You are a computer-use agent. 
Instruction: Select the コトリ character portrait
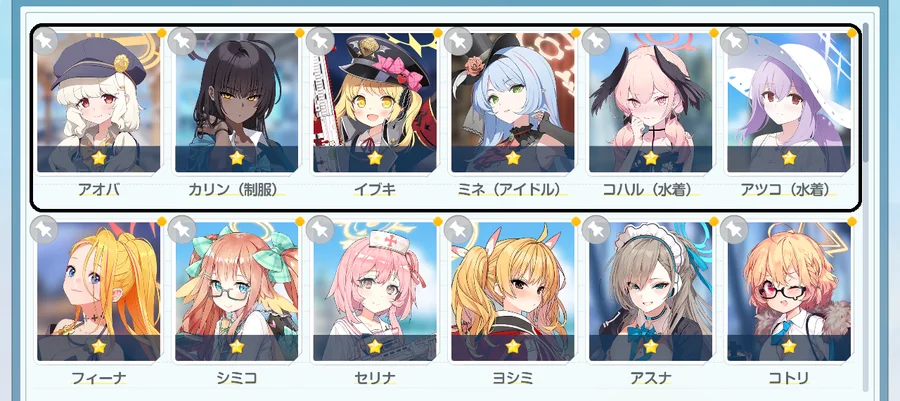789,291
